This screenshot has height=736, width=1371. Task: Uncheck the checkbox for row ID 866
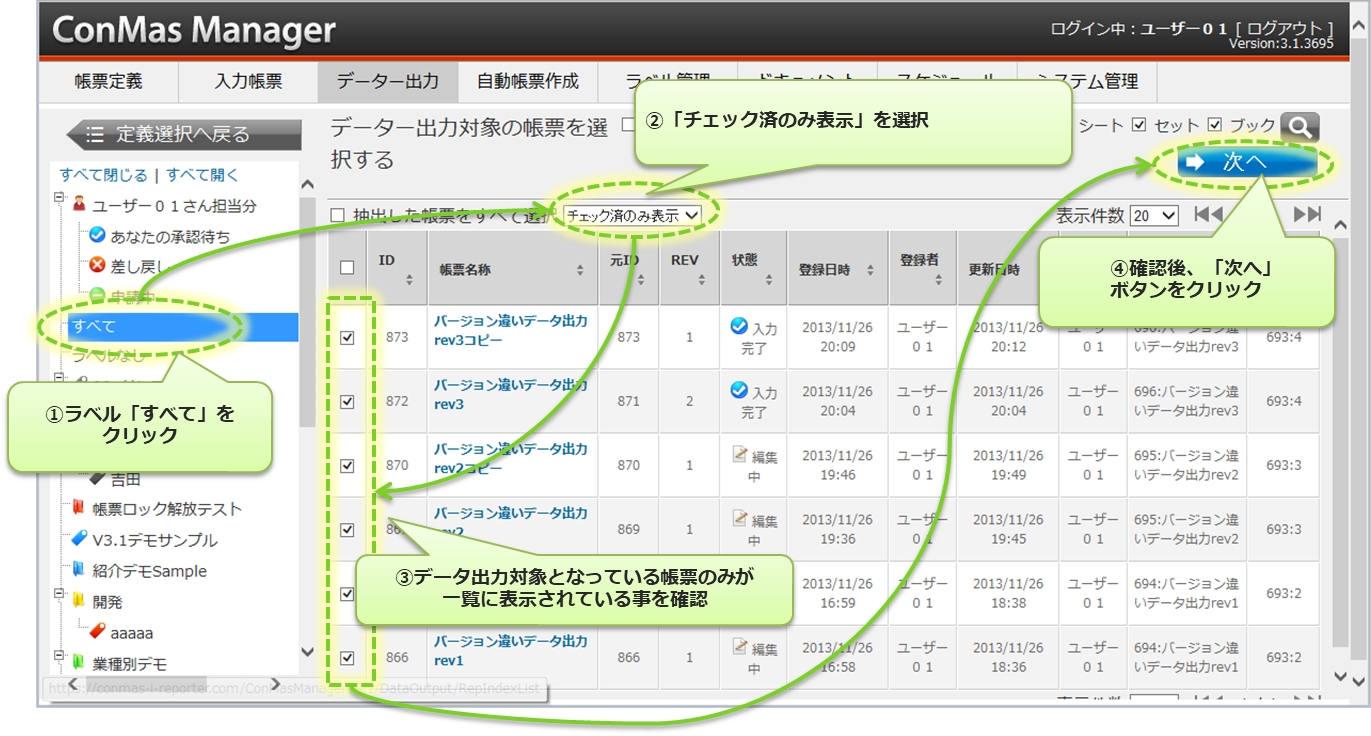pos(347,658)
